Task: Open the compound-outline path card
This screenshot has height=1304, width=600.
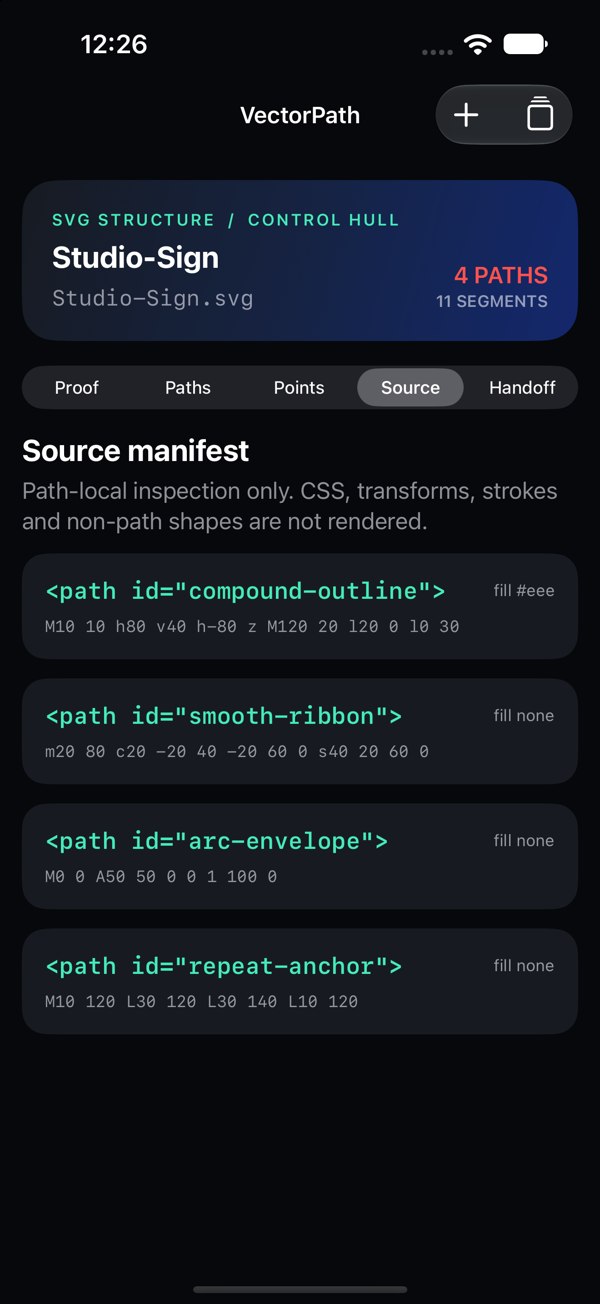Action: (300, 606)
